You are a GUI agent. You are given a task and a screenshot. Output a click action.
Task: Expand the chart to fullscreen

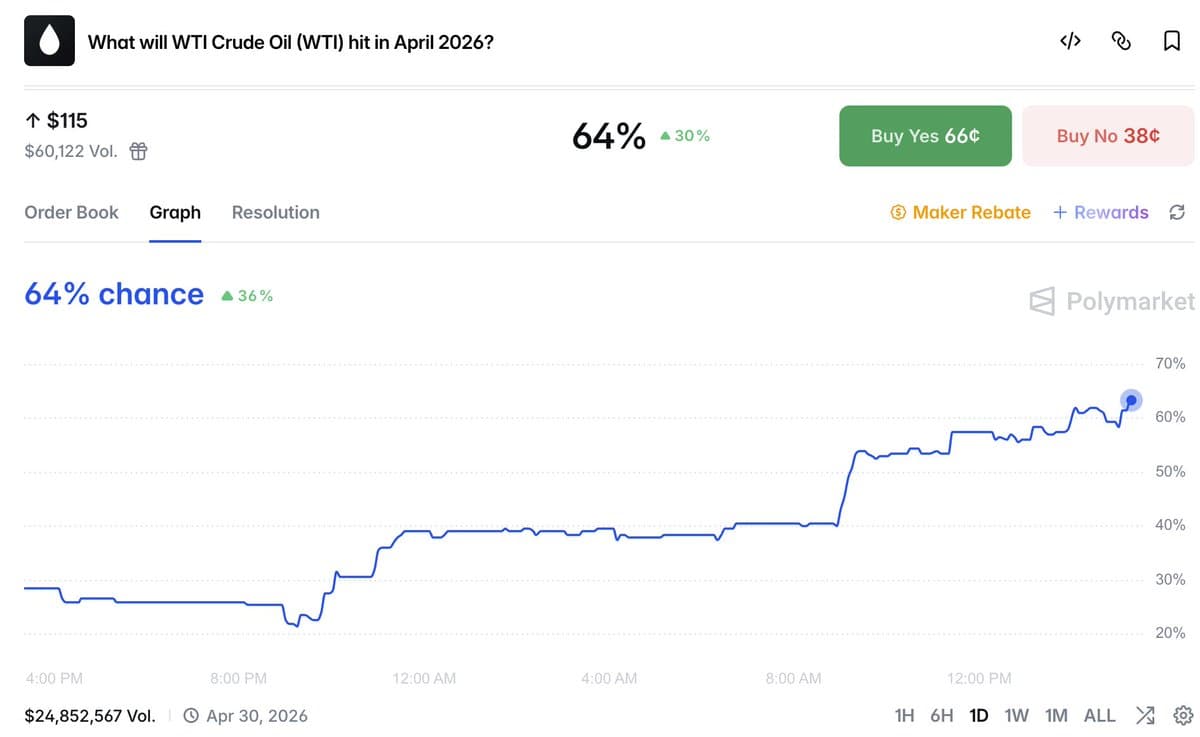1145,715
